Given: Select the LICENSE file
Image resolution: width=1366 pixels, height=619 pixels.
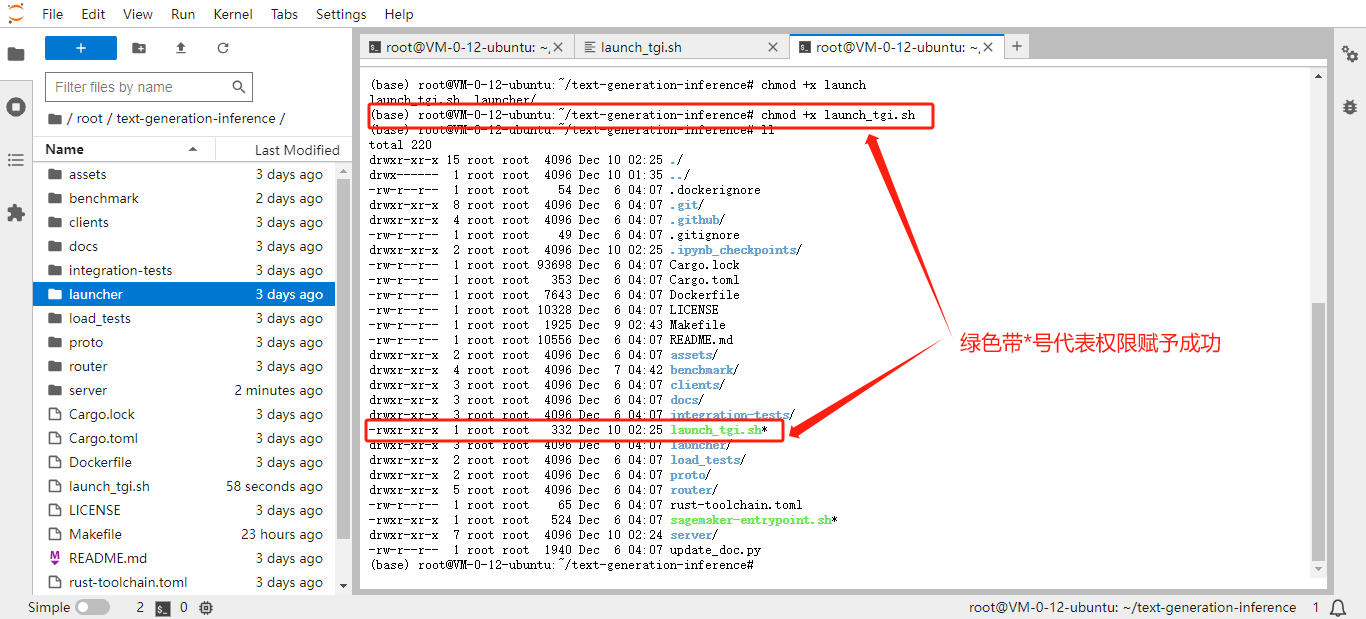Looking at the screenshot, I should coord(184,510).
